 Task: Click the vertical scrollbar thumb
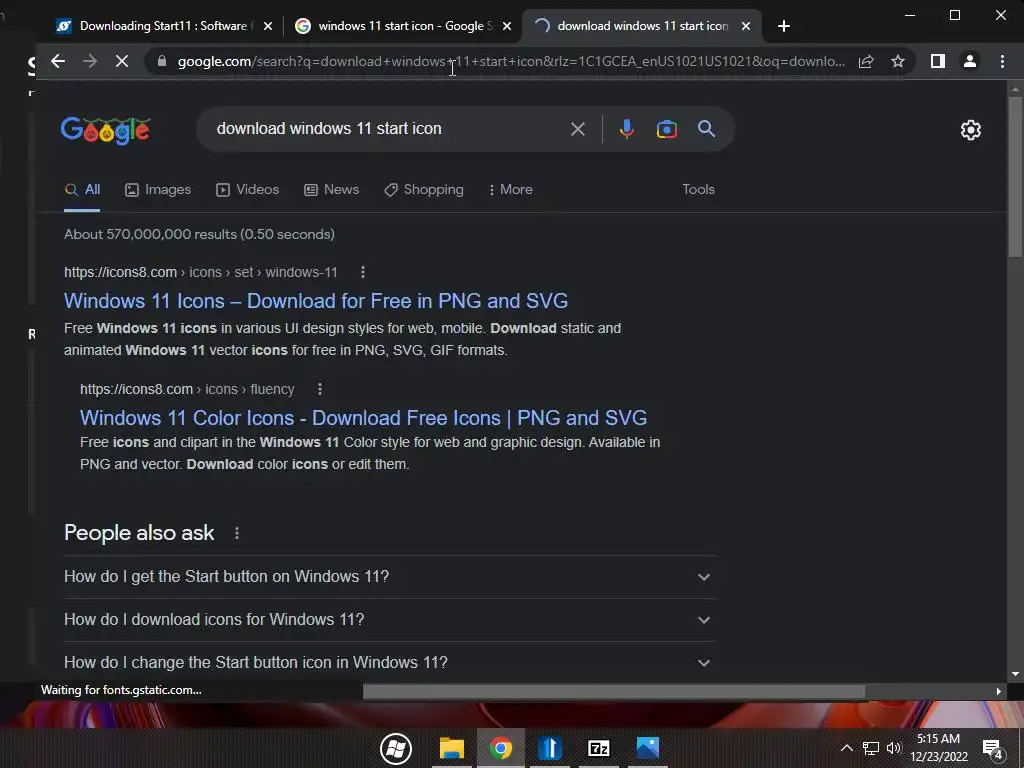point(1015,176)
